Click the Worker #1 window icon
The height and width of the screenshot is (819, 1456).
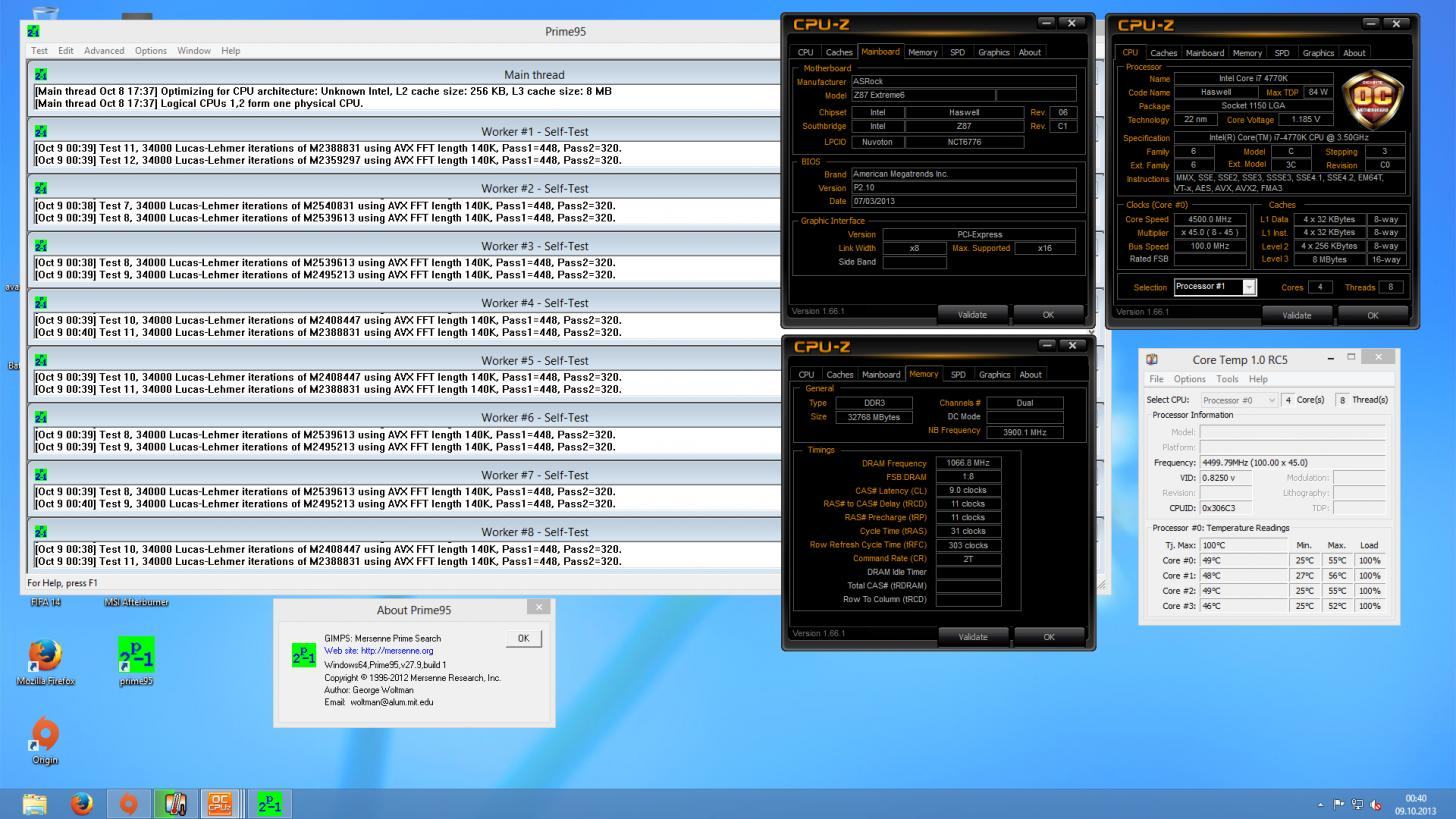coord(40,131)
